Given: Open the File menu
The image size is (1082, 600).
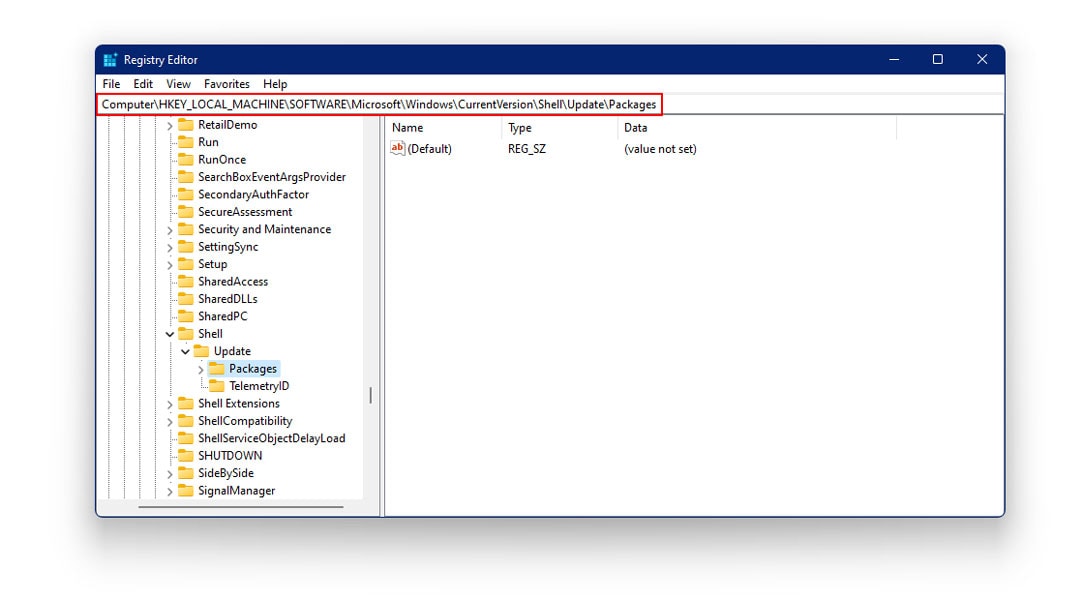Looking at the screenshot, I should pyautogui.click(x=111, y=83).
